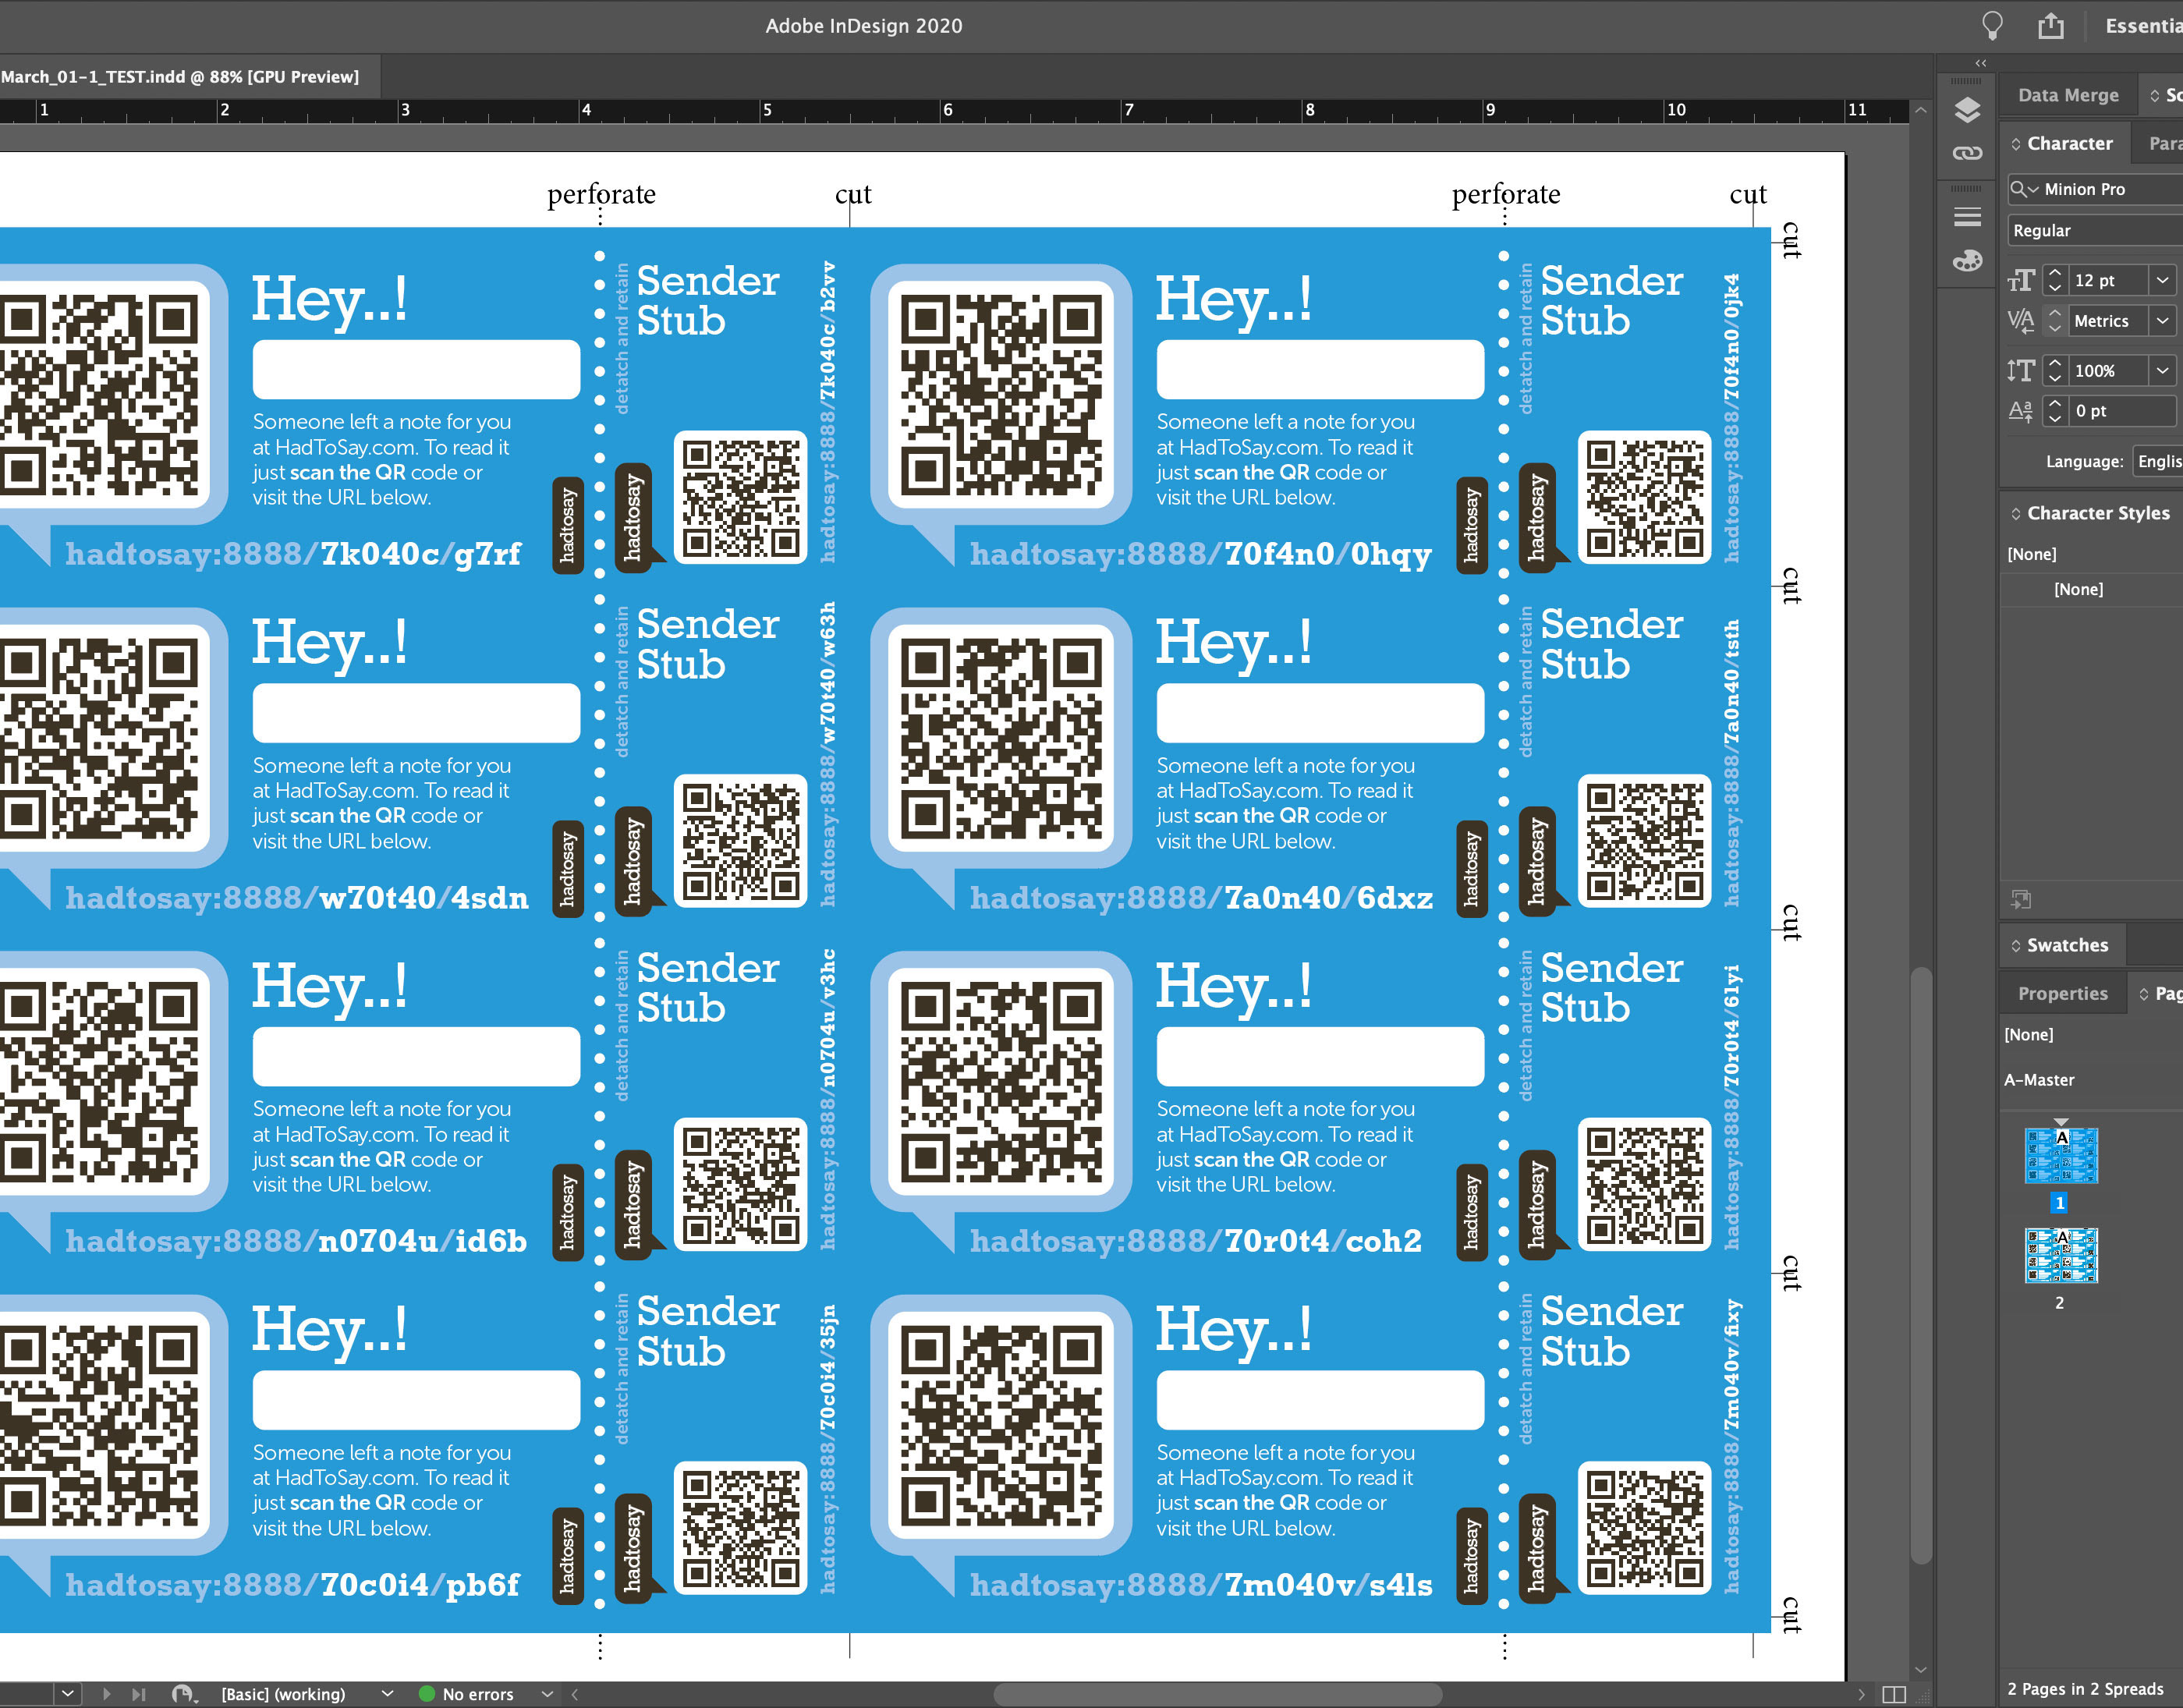Screen dimensions: 2183x1708
Task: Open the page number dropdown in status bar
Action: [x=67, y=1694]
